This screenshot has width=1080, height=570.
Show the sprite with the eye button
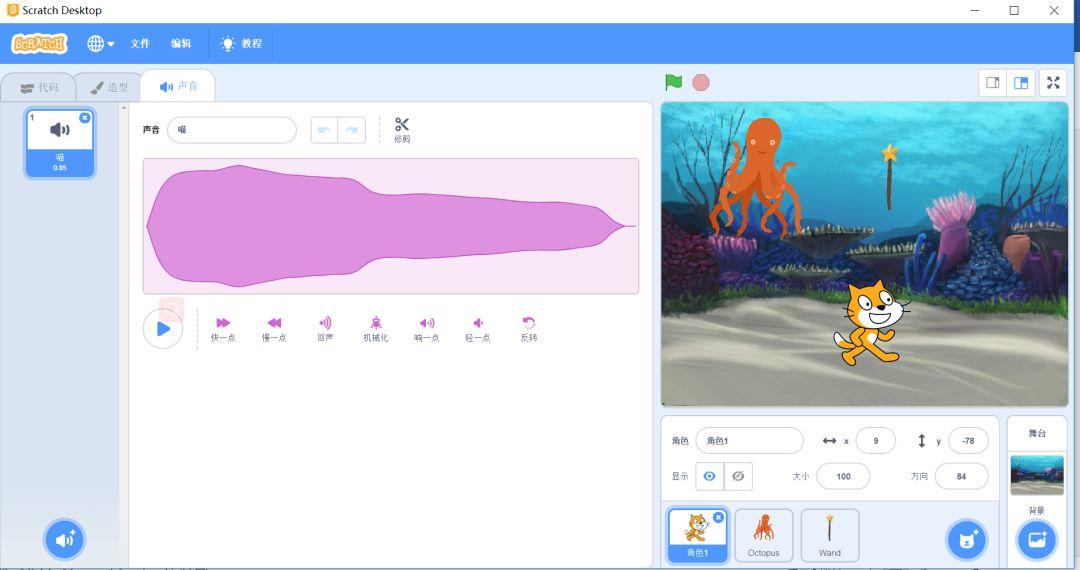click(x=709, y=476)
